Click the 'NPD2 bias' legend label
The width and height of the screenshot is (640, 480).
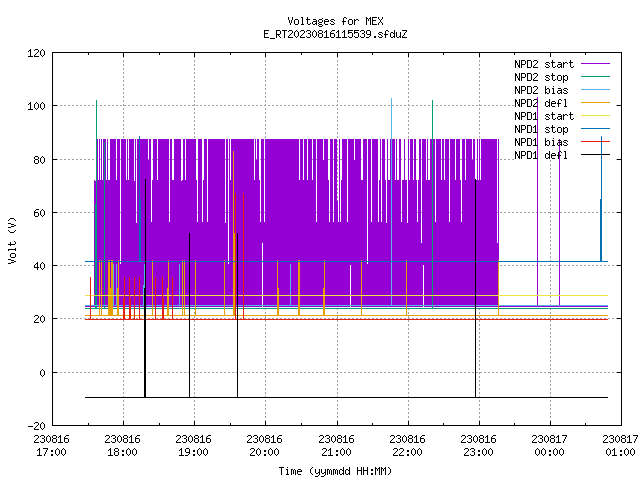click(541, 90)
